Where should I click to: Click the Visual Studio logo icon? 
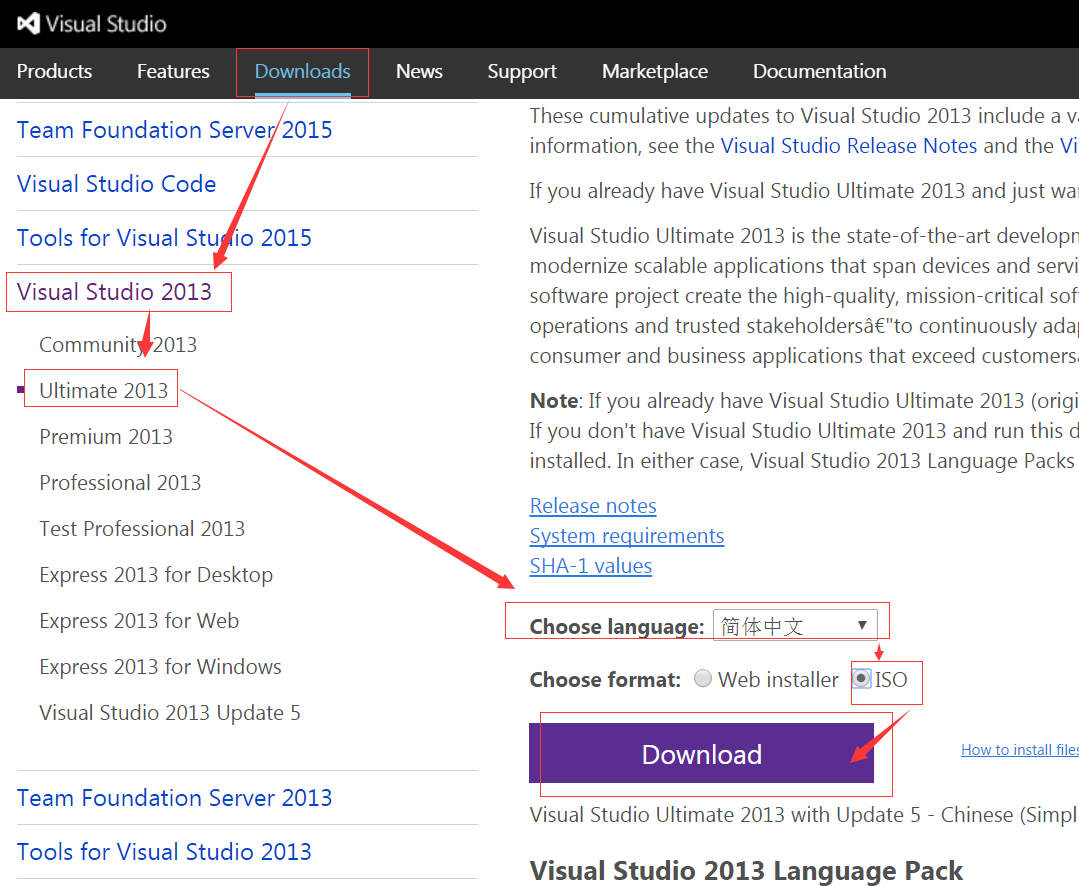point(29,23)
